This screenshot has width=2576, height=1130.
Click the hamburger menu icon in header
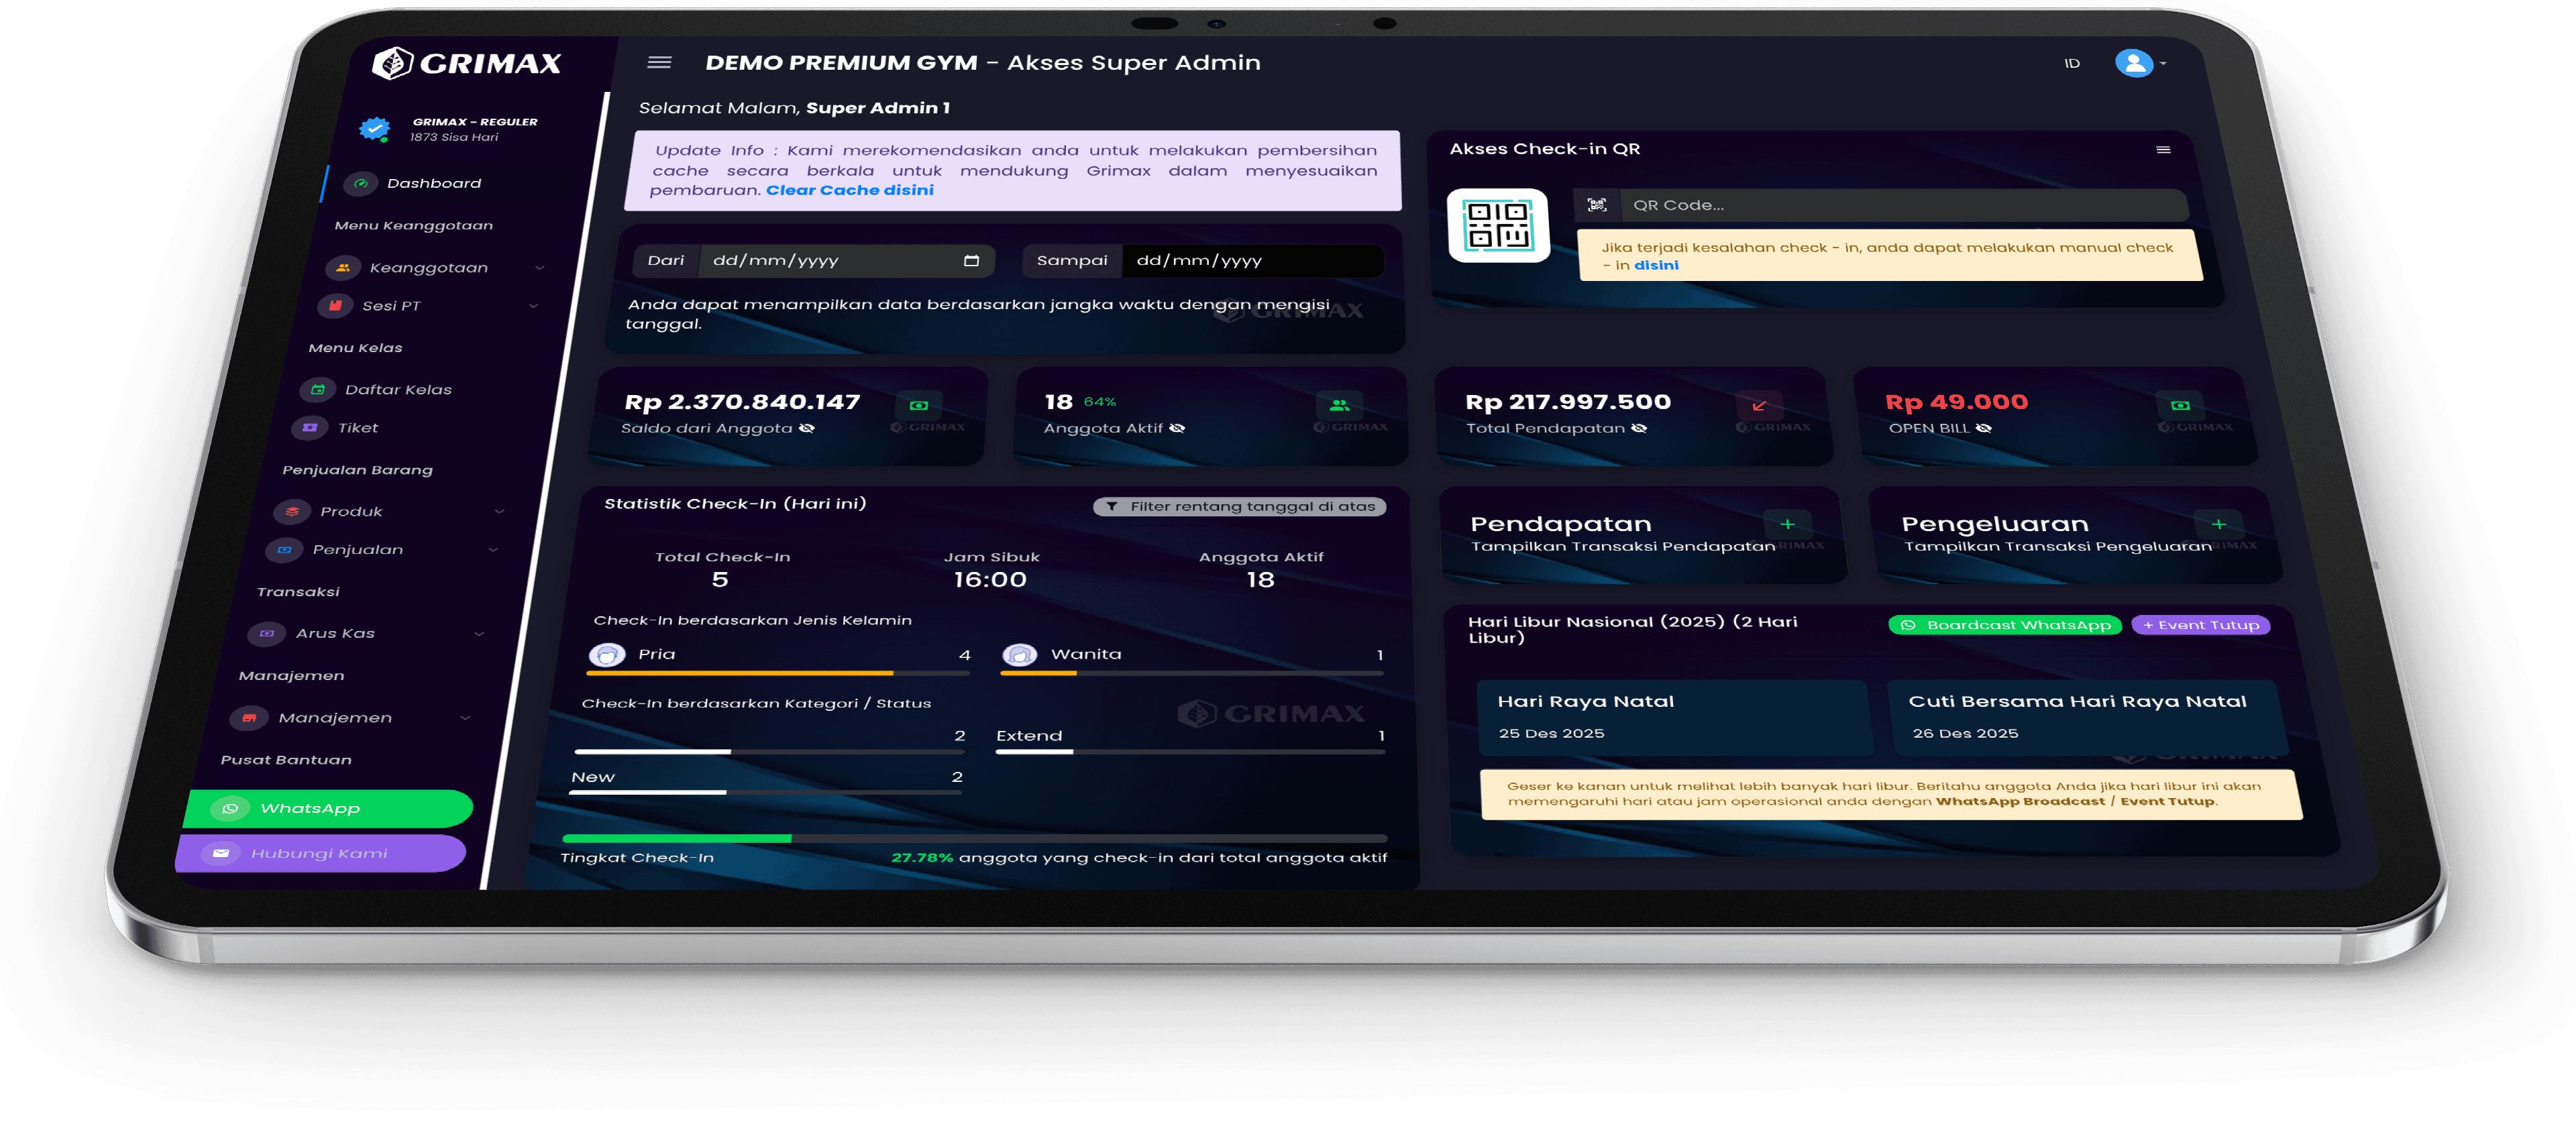click(659, 62)
